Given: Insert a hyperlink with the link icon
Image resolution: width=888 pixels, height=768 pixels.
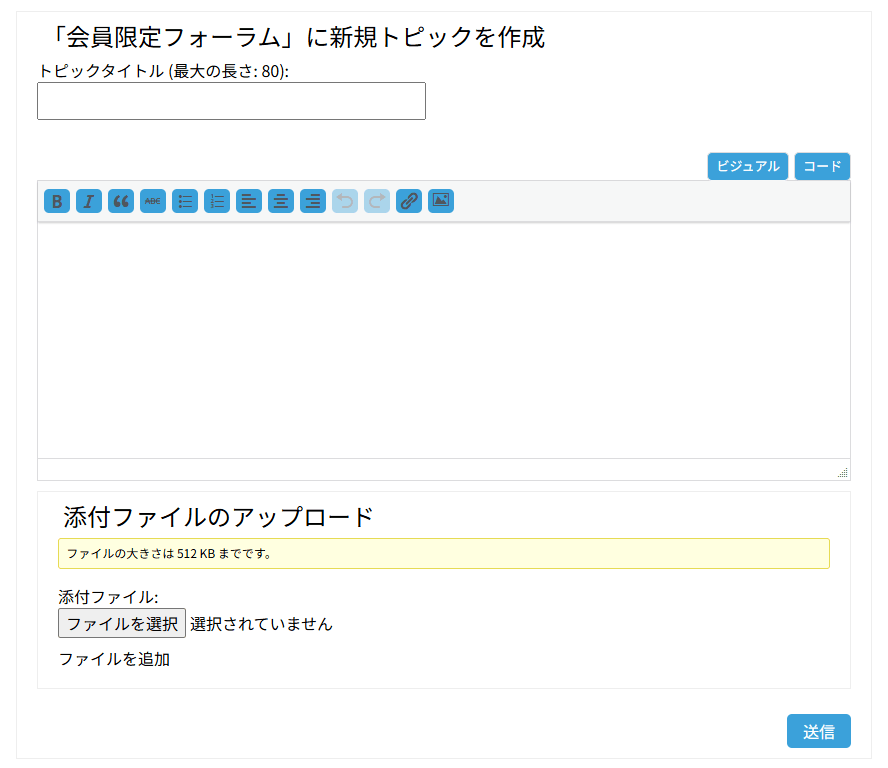Looking at the screenshot, I should pyautogui.click(x=409, y=201).
